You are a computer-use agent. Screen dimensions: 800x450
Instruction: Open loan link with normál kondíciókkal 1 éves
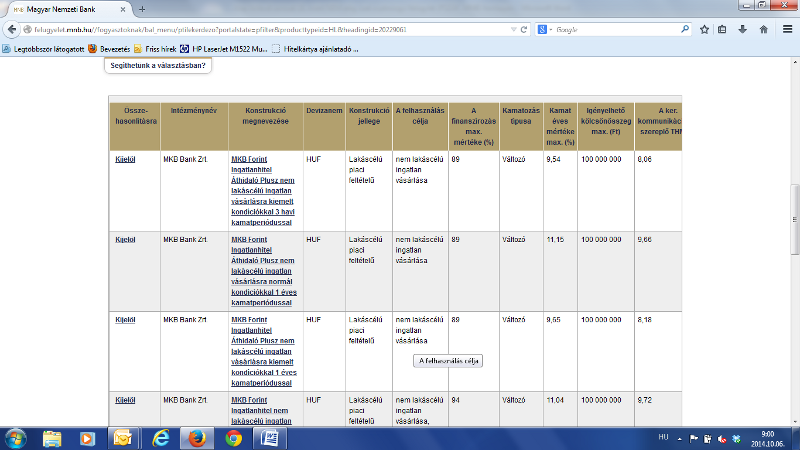(264, 271)
